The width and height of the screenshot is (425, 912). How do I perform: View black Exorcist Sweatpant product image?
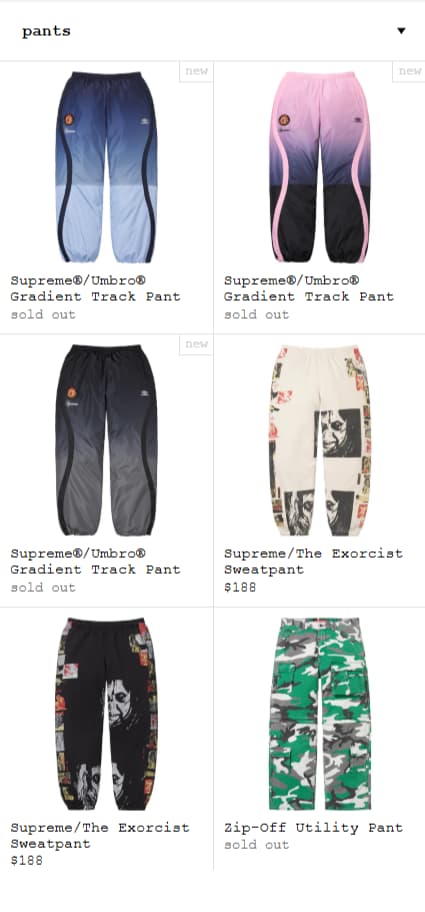106,714
